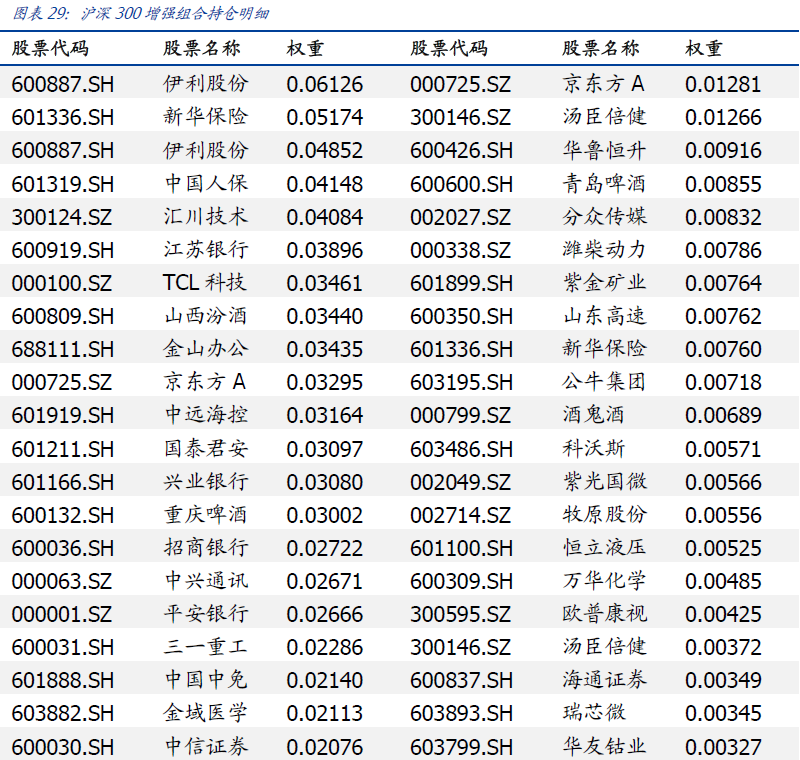Click stock code 601919.SH

[x=63, y=415]
